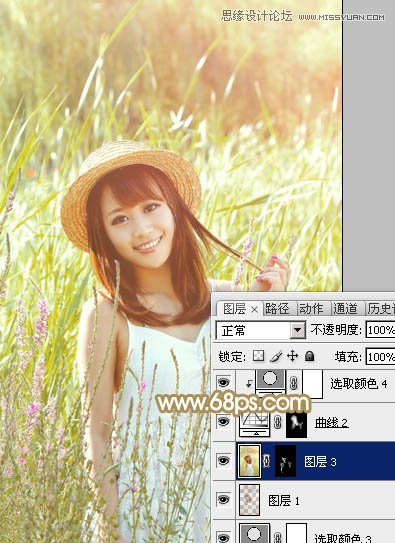Select layer named 曲线 2
Viewport: 395px width, 543px height.
tap(331, 423)
